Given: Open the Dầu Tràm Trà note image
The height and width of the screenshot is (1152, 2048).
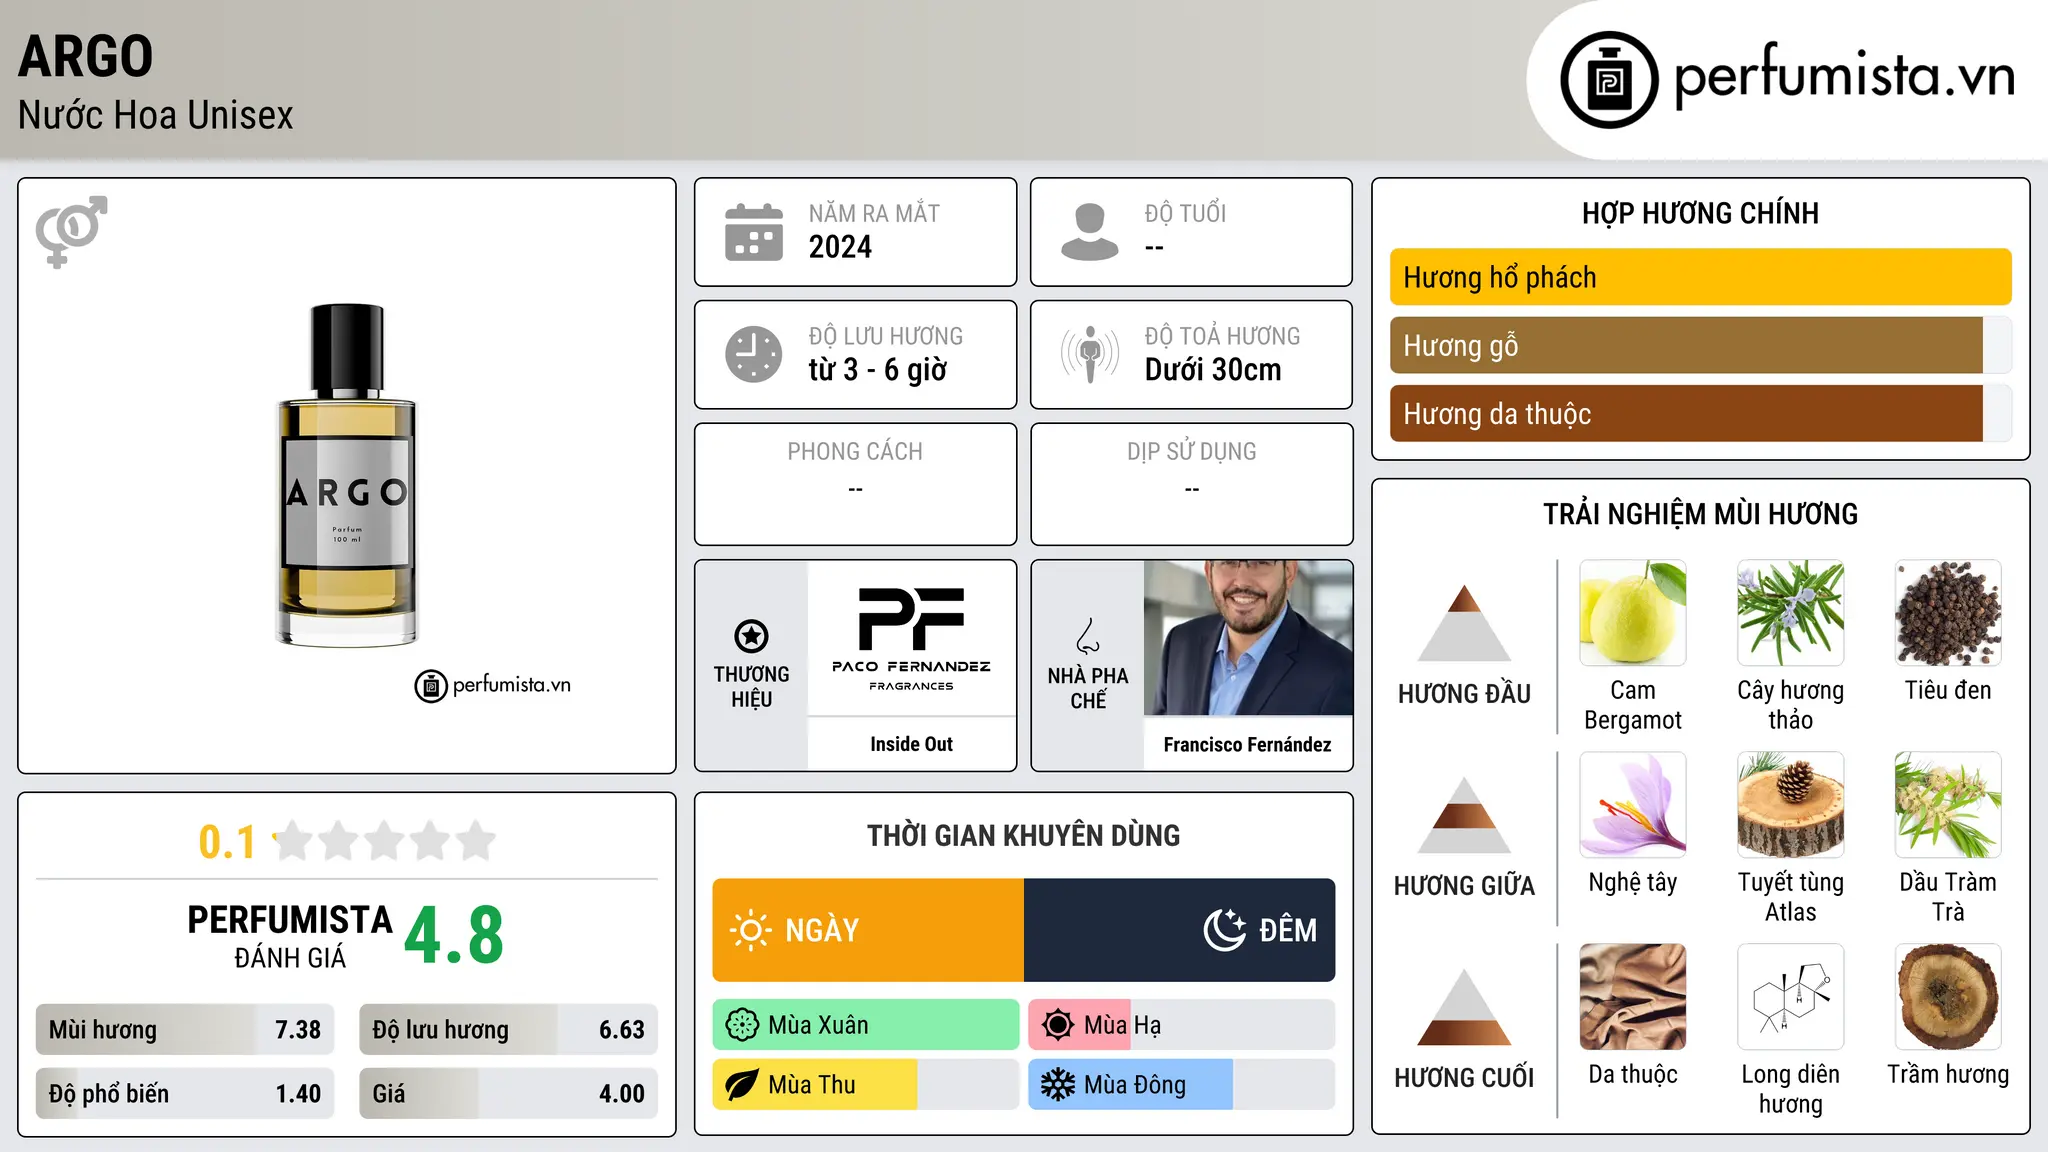Looking at the screenshot, I should 1948,805.
